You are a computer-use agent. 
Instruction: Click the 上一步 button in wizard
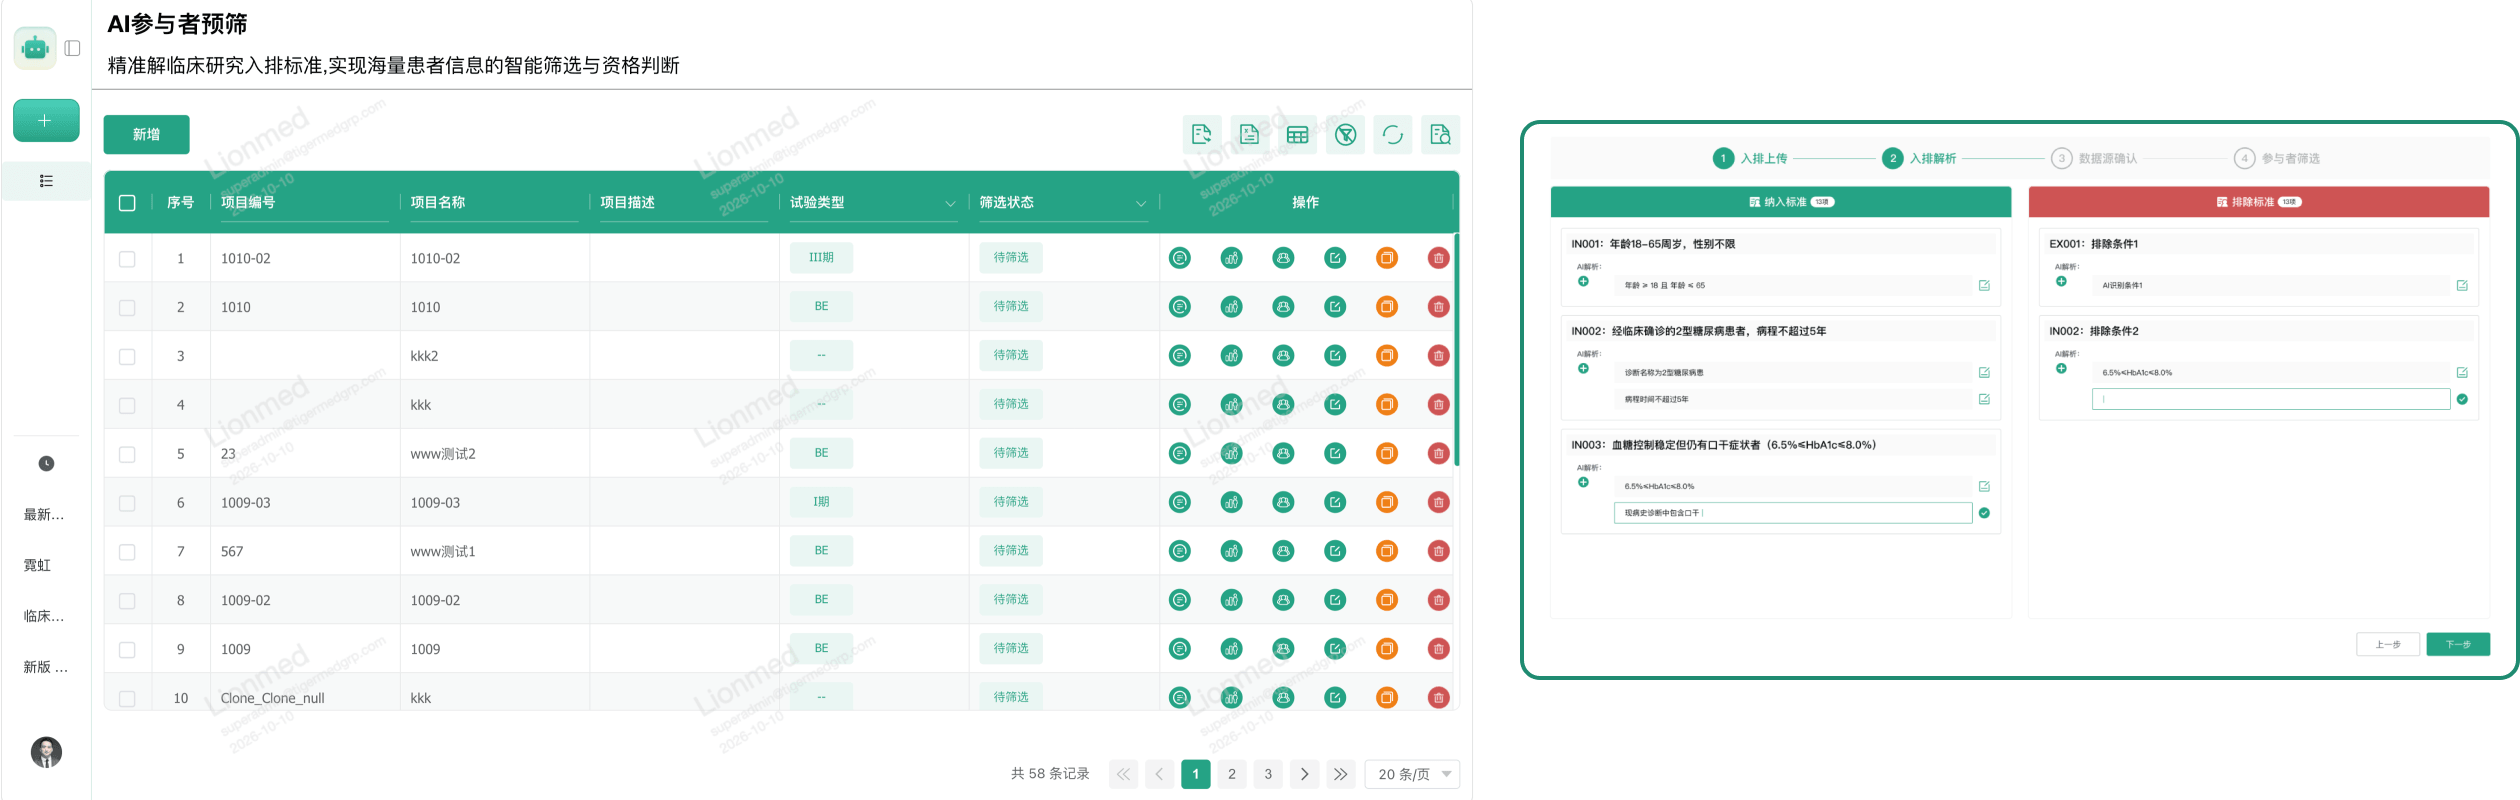[x=2388, y=644]
